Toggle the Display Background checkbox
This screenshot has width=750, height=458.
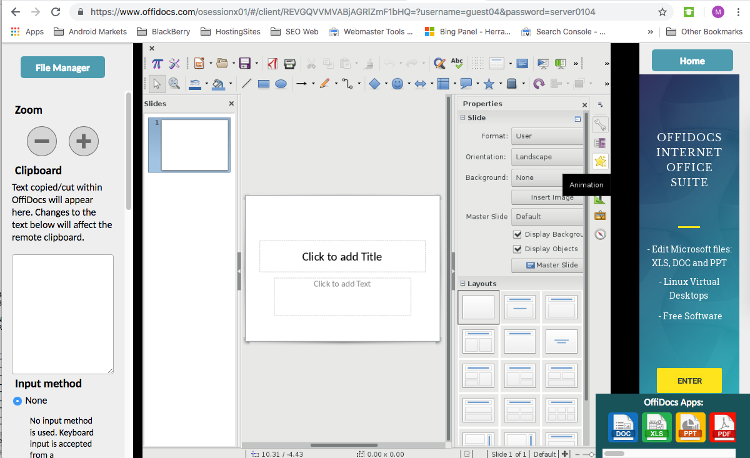(x=518, y=234)
